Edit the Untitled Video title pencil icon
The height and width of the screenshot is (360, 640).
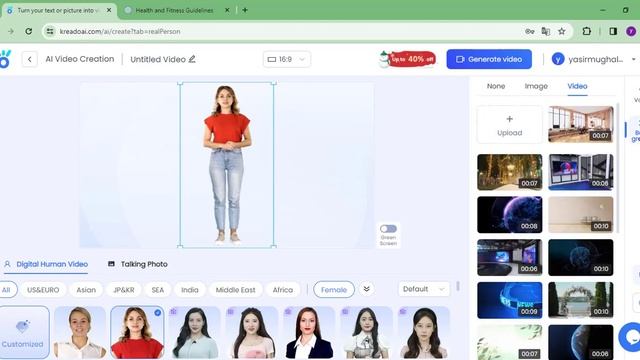pos(192,59)
